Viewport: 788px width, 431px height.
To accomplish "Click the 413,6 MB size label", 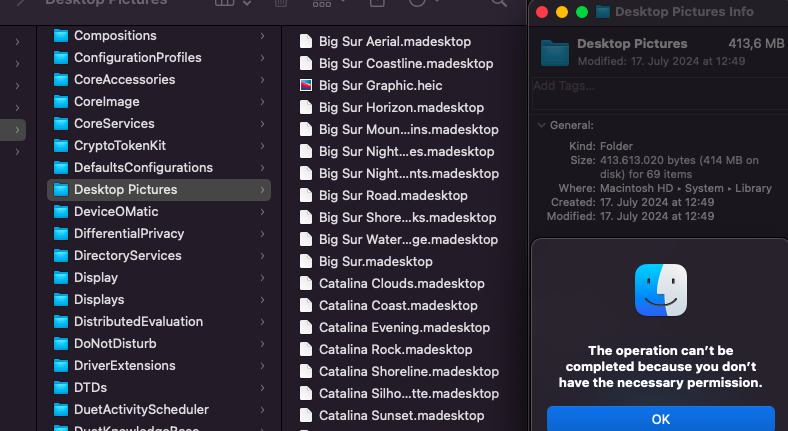I will [756, 44].
